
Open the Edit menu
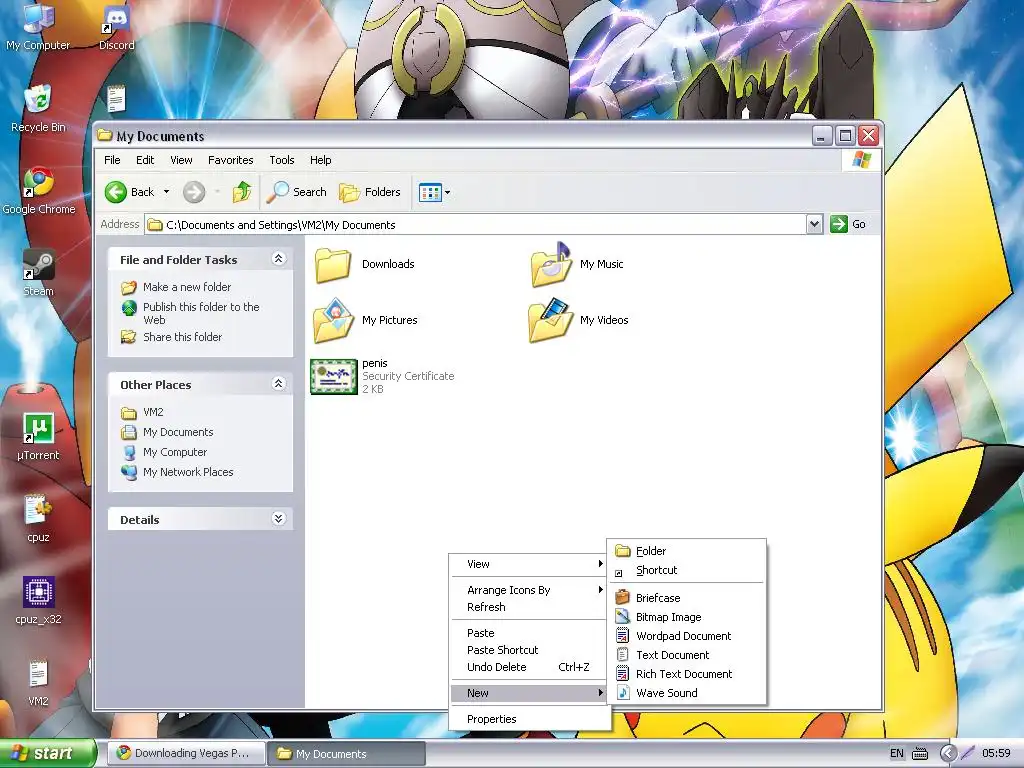[145, 160]
